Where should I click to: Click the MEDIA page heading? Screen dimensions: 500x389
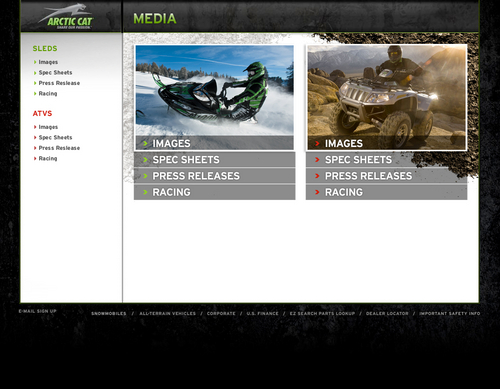click(x=155, y=19)
